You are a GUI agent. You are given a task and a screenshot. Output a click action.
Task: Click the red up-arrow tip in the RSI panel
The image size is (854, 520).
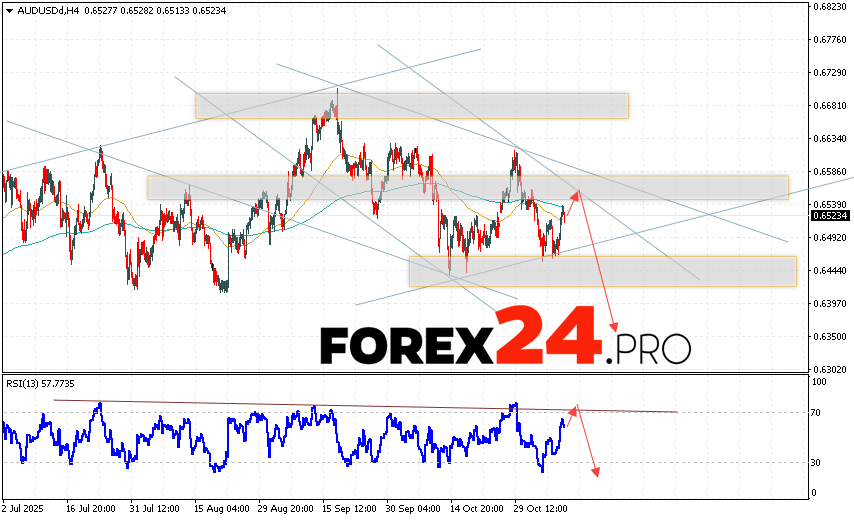pyautogui.click(x=574, y=408)
